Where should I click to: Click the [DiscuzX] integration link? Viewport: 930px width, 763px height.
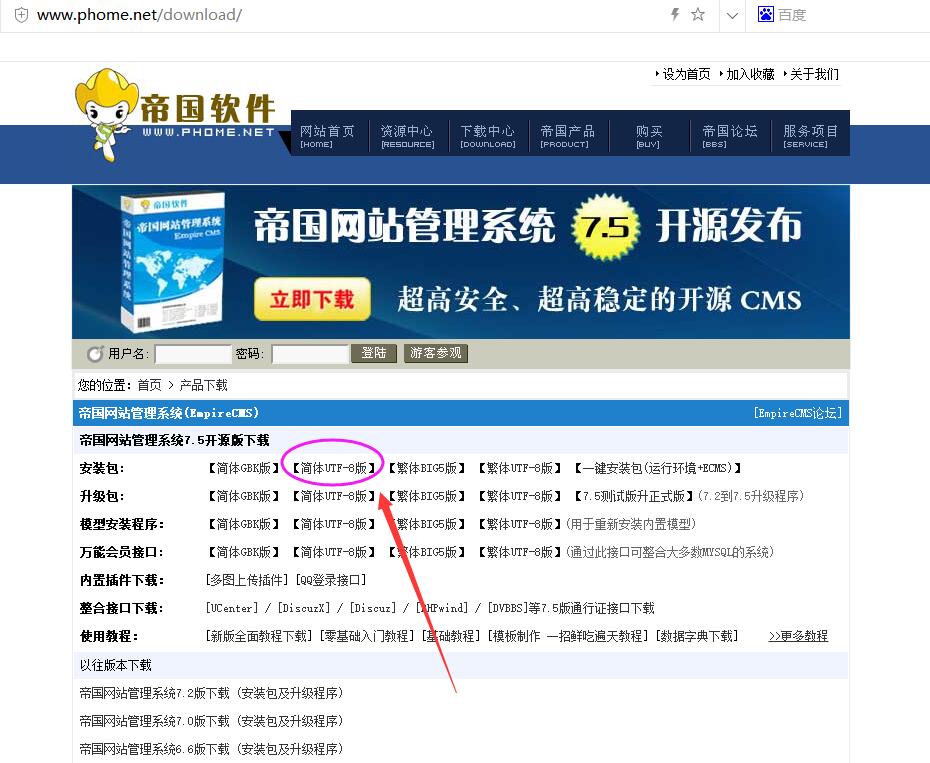point(304,608)
